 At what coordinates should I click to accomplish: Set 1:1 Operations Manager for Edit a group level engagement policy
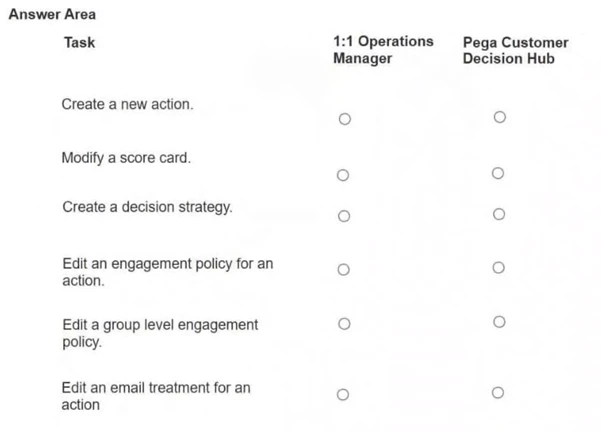[344, 324]
